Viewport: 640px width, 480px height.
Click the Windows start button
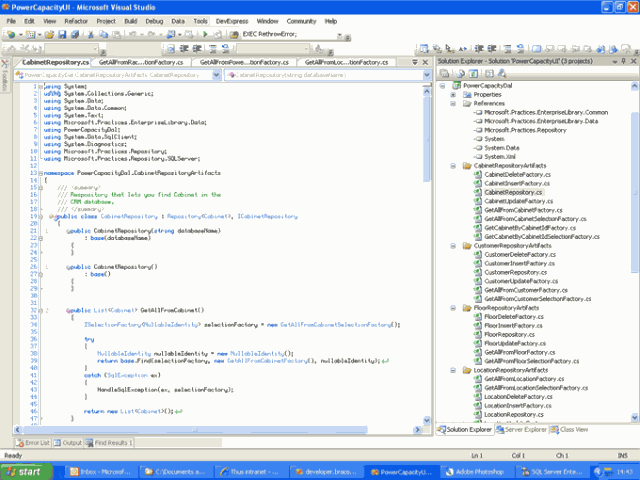pyautogui.click(x=27, y=472)
